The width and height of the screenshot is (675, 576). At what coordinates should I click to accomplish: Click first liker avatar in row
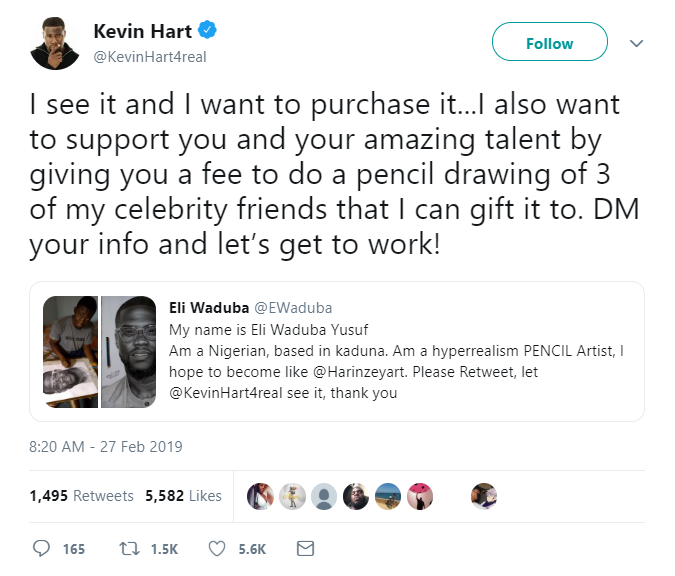click(x=260, y=496)
